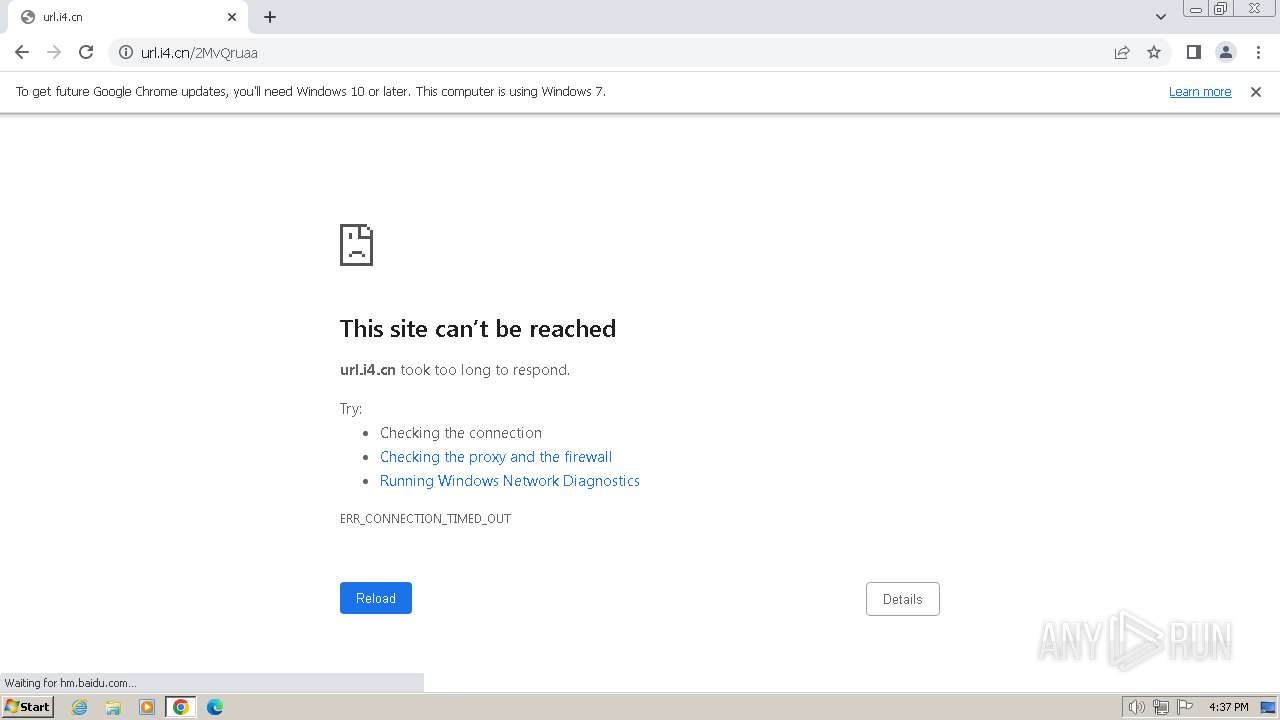The image size is (1280, 720).
Task: Click the Details button
Action: [903, 599]
